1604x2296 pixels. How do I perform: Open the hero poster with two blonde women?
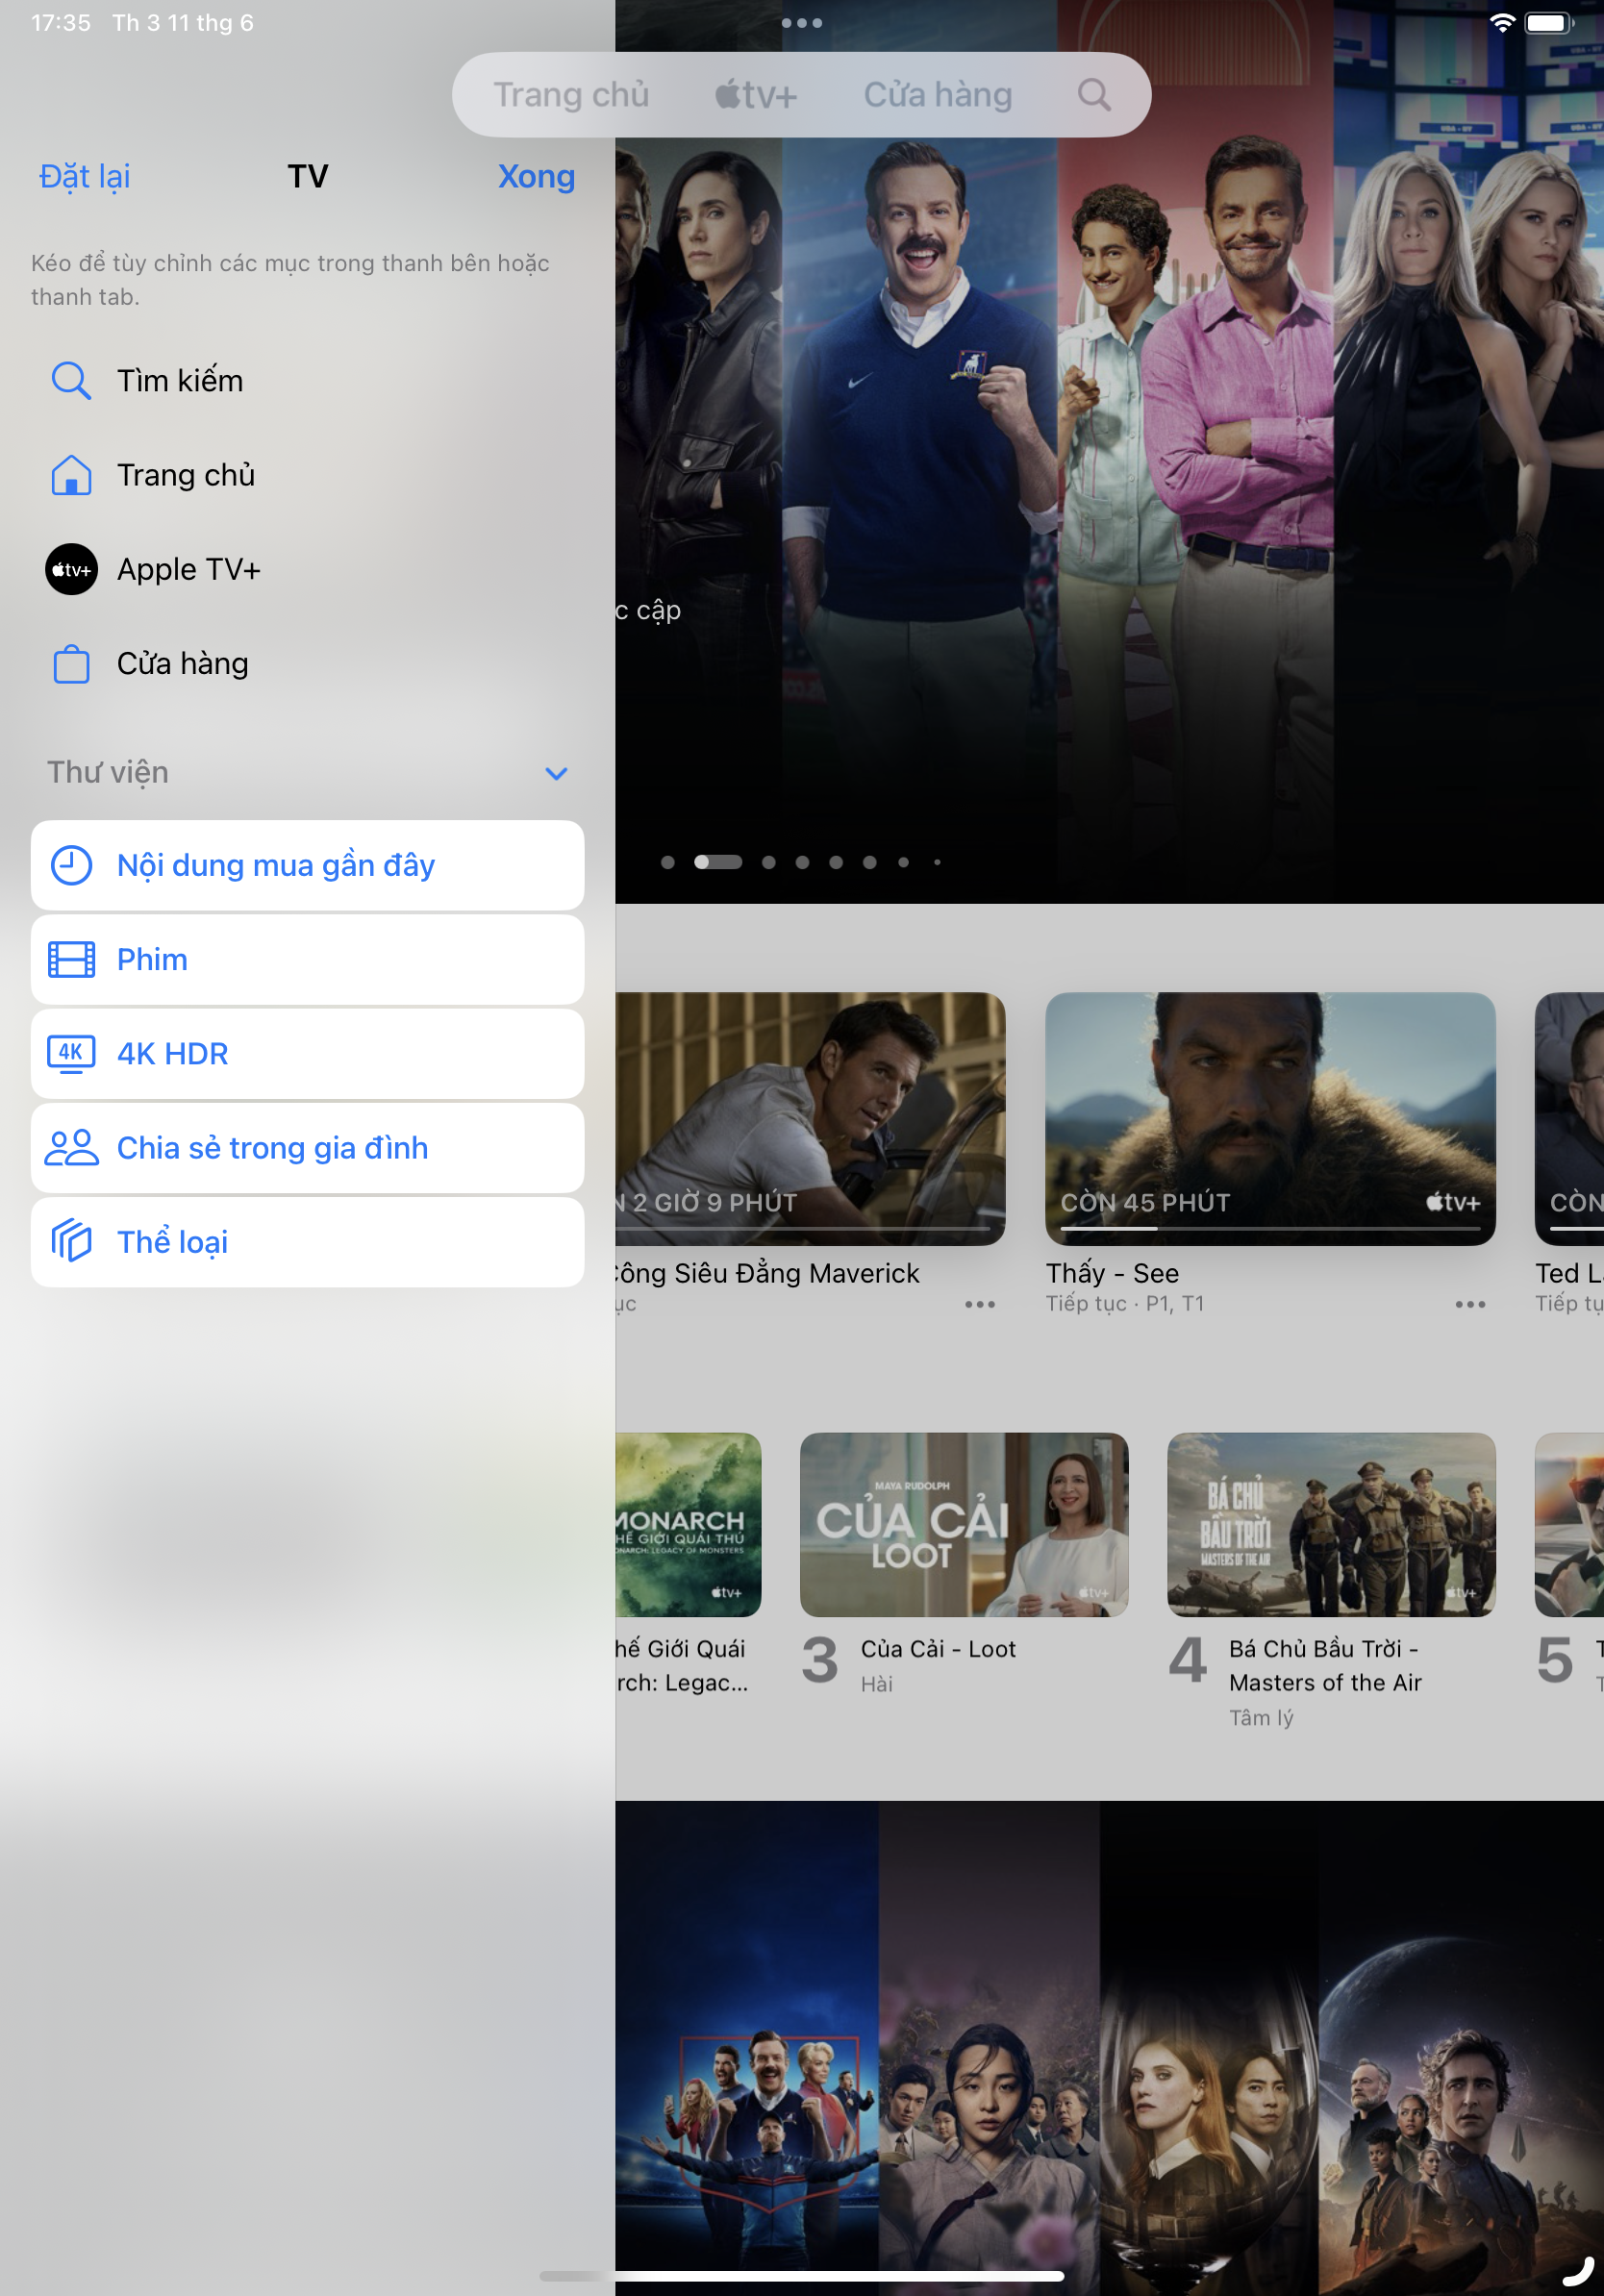pyautogui.click(x=1469, y=450)
